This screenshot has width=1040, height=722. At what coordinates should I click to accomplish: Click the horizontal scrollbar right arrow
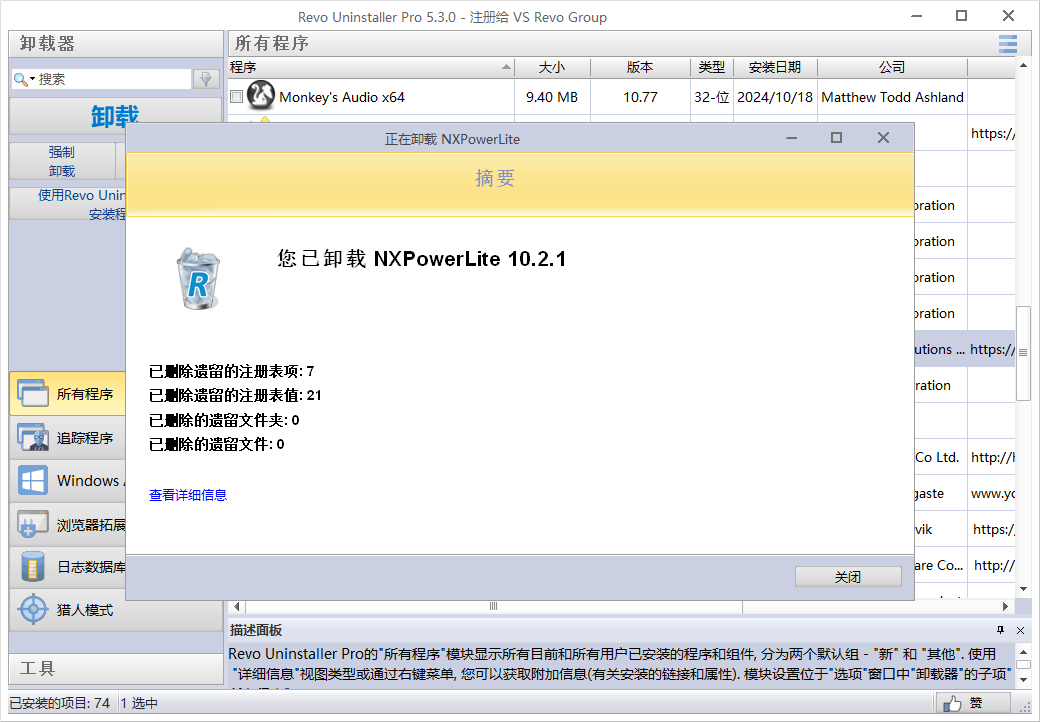1006,606
